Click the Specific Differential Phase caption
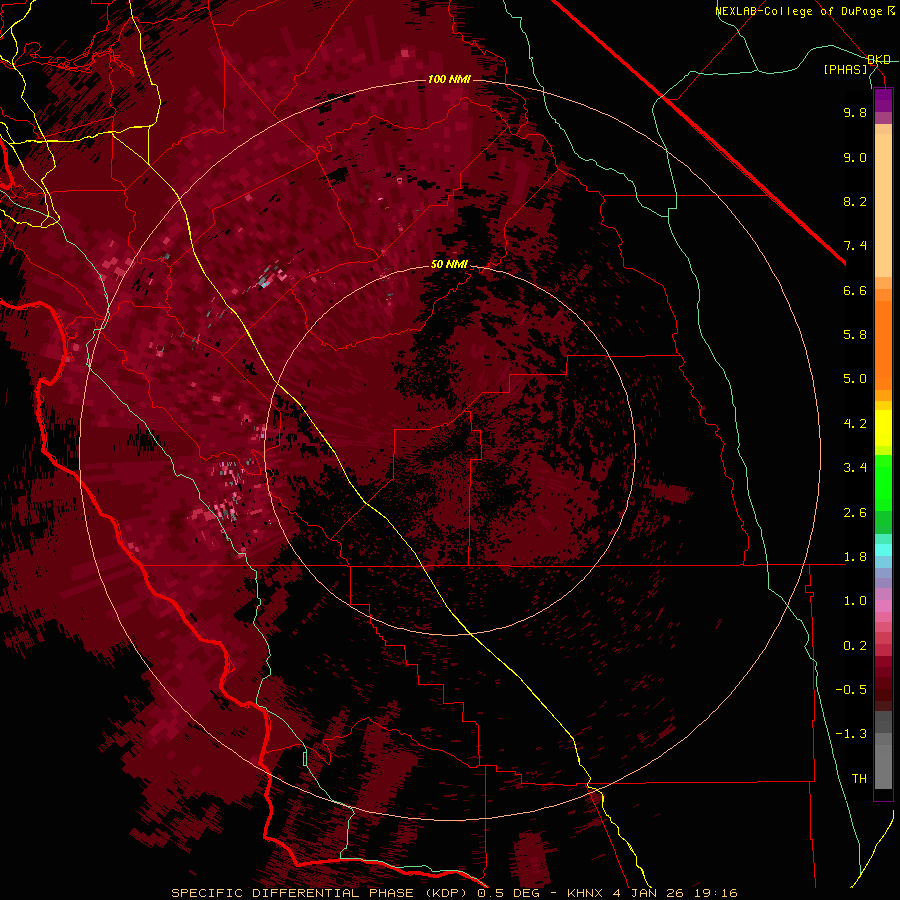The width and height of the screenshot is (900, 900). [454, 893]
